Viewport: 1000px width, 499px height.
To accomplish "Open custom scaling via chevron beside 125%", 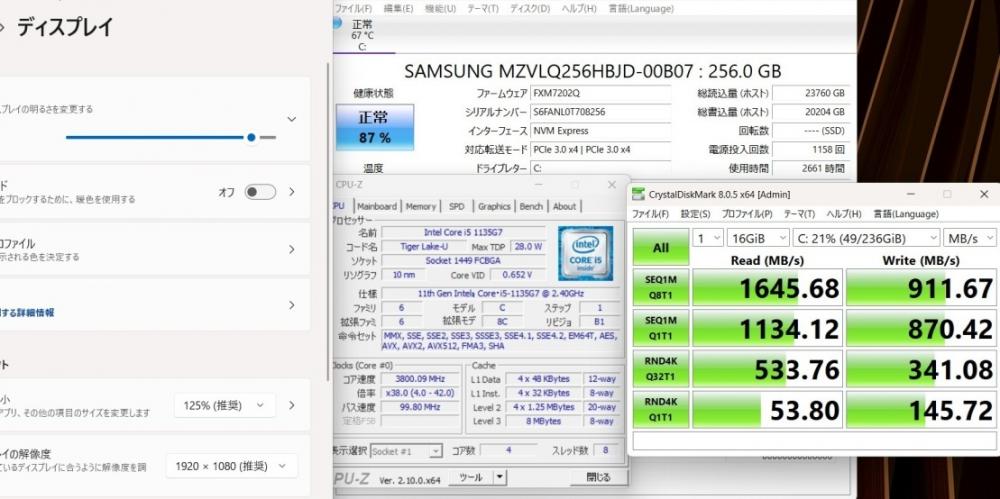I will tap(292, 405).
